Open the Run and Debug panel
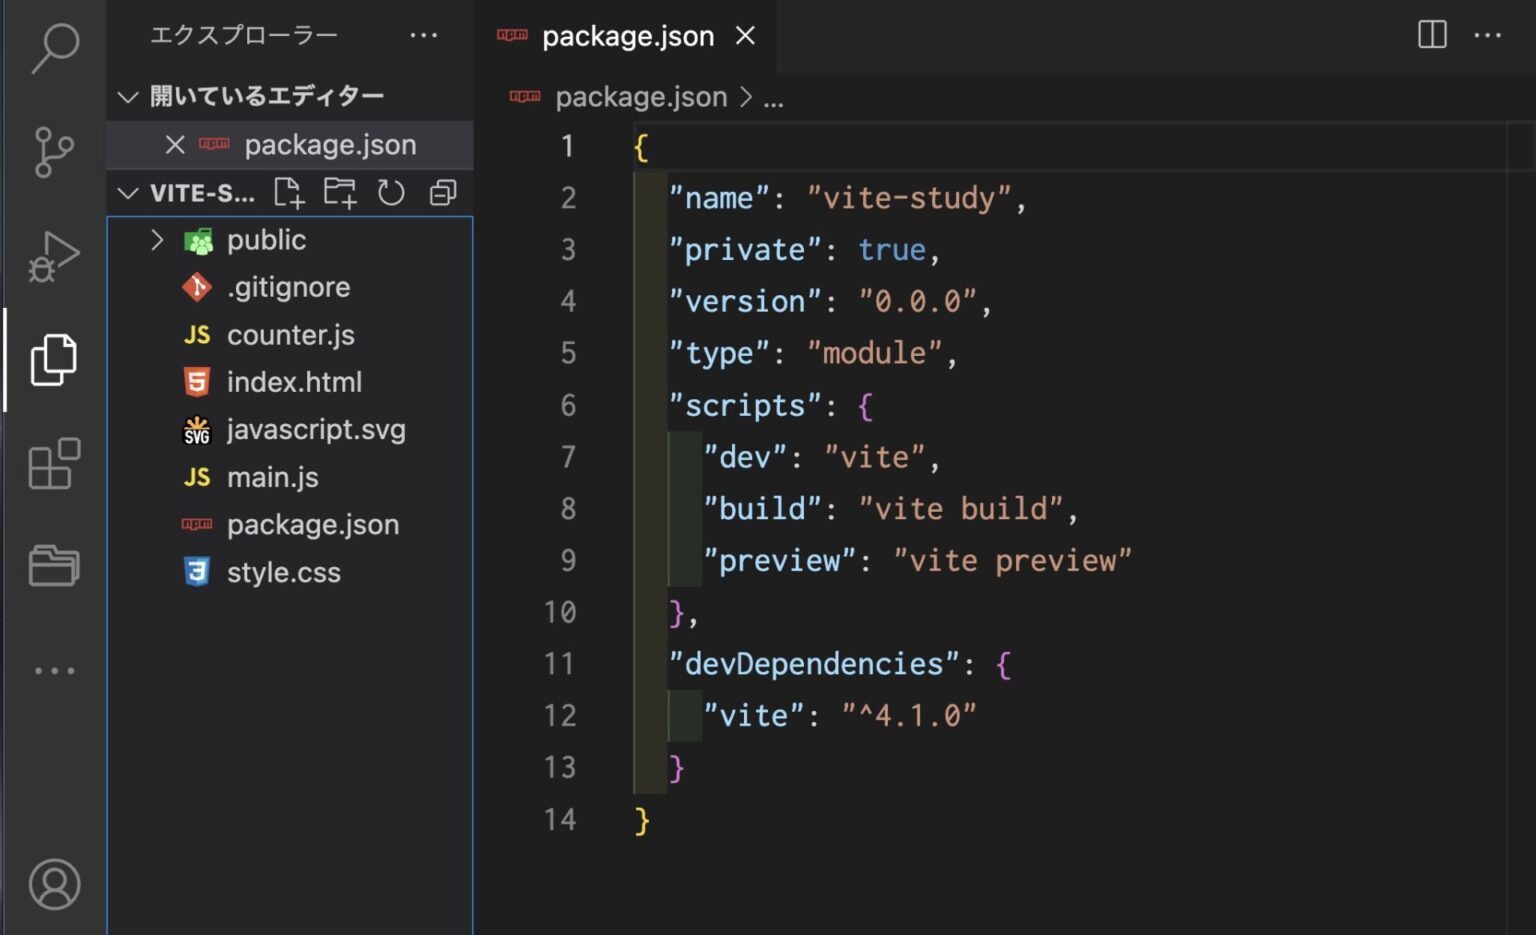This screenshot has height=935, width=1536. (55, 255)
